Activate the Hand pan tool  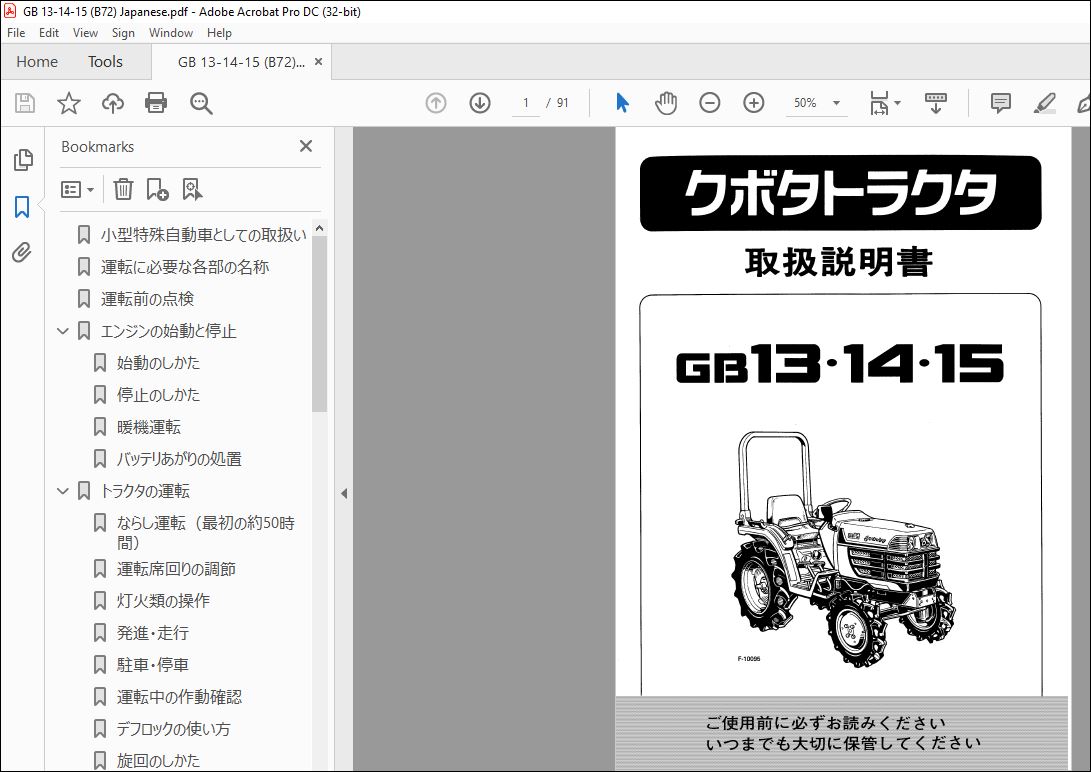coord(666,103)
